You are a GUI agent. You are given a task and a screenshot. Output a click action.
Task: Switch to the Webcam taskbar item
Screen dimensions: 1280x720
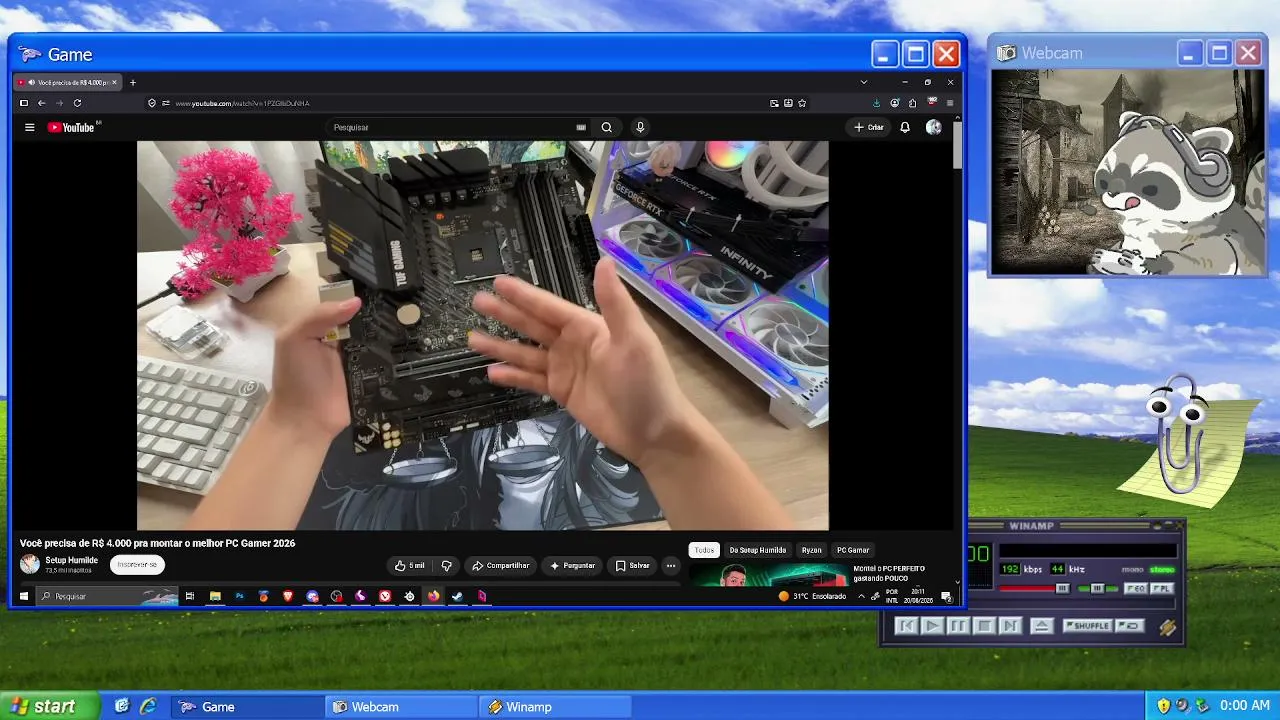pos(401,707)
